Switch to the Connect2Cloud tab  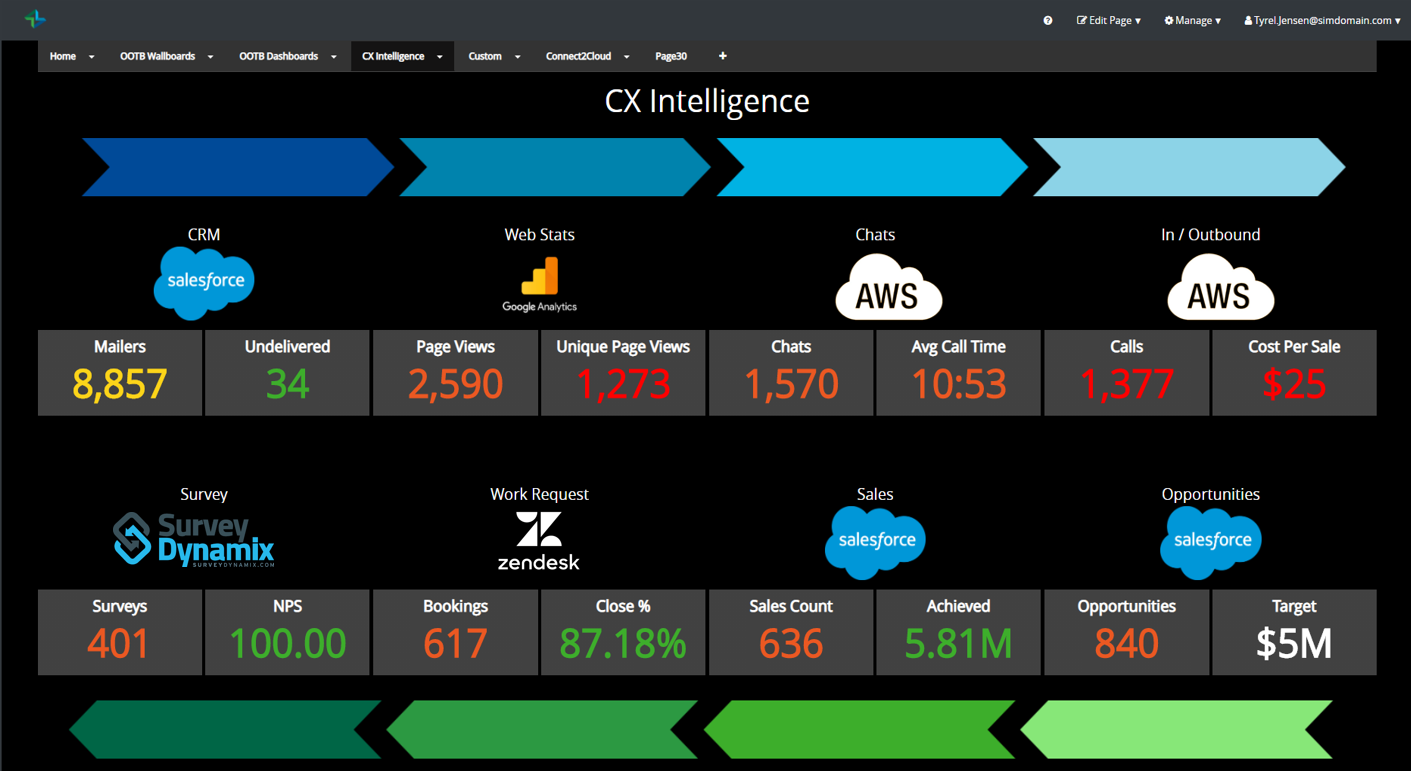click(x=580, y=56)
